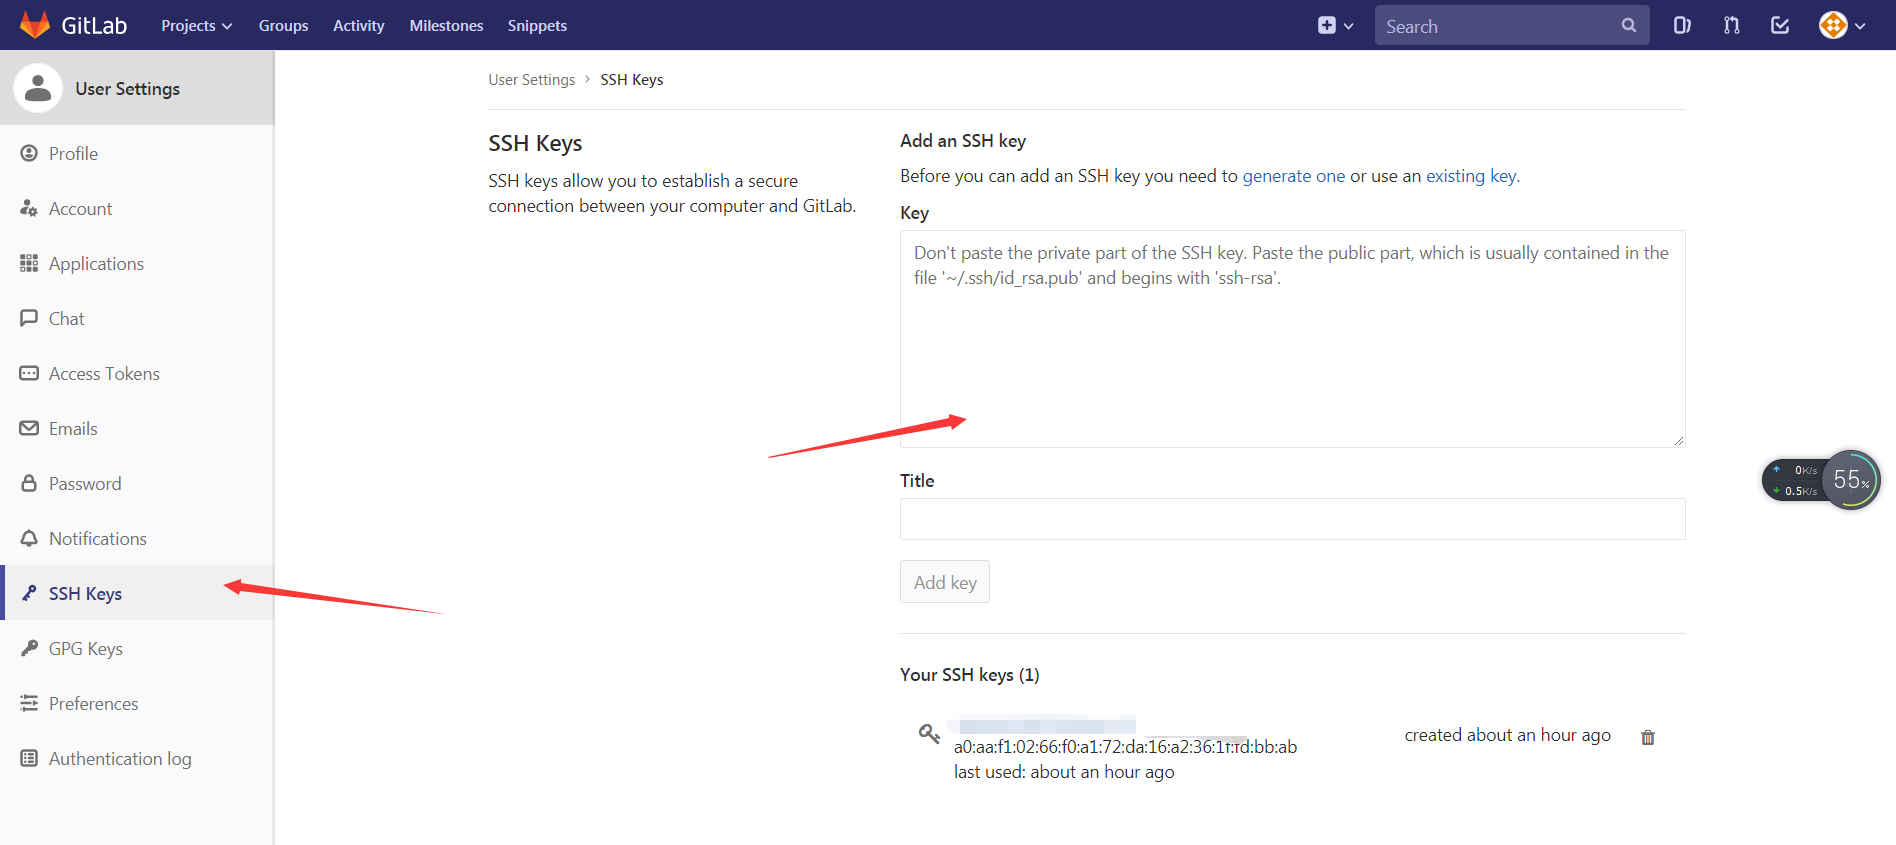Click SSH Keys breadcrumb link

pyautogui.click(x=632, y=80)
